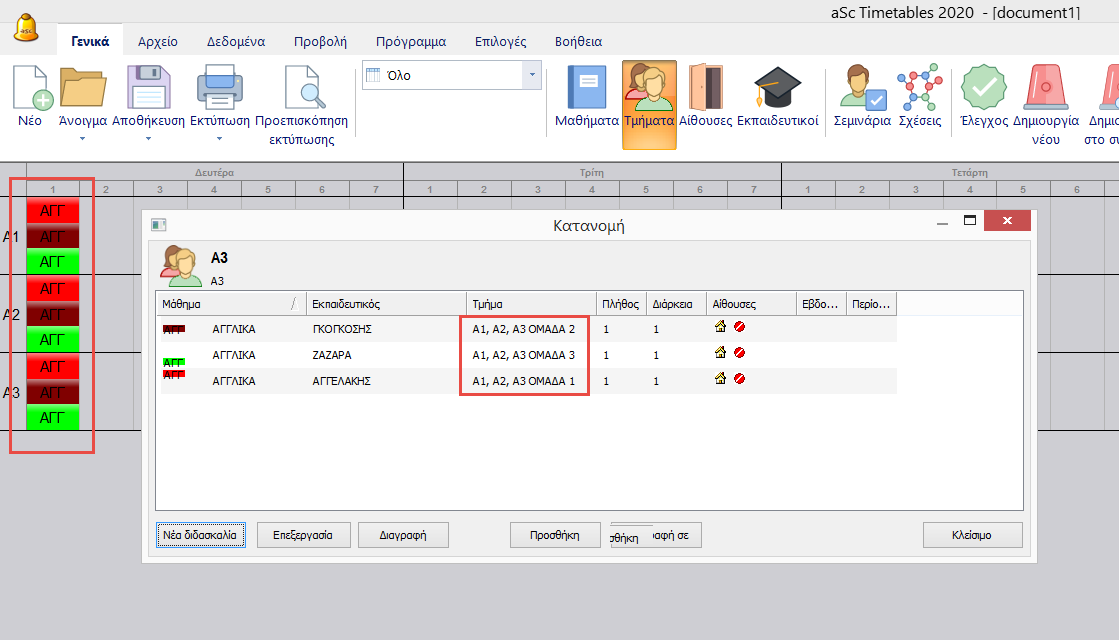Select the green ΑΓΓ card in A1 row
Screen dimensions: 1119x640
(x=51, y=262)
